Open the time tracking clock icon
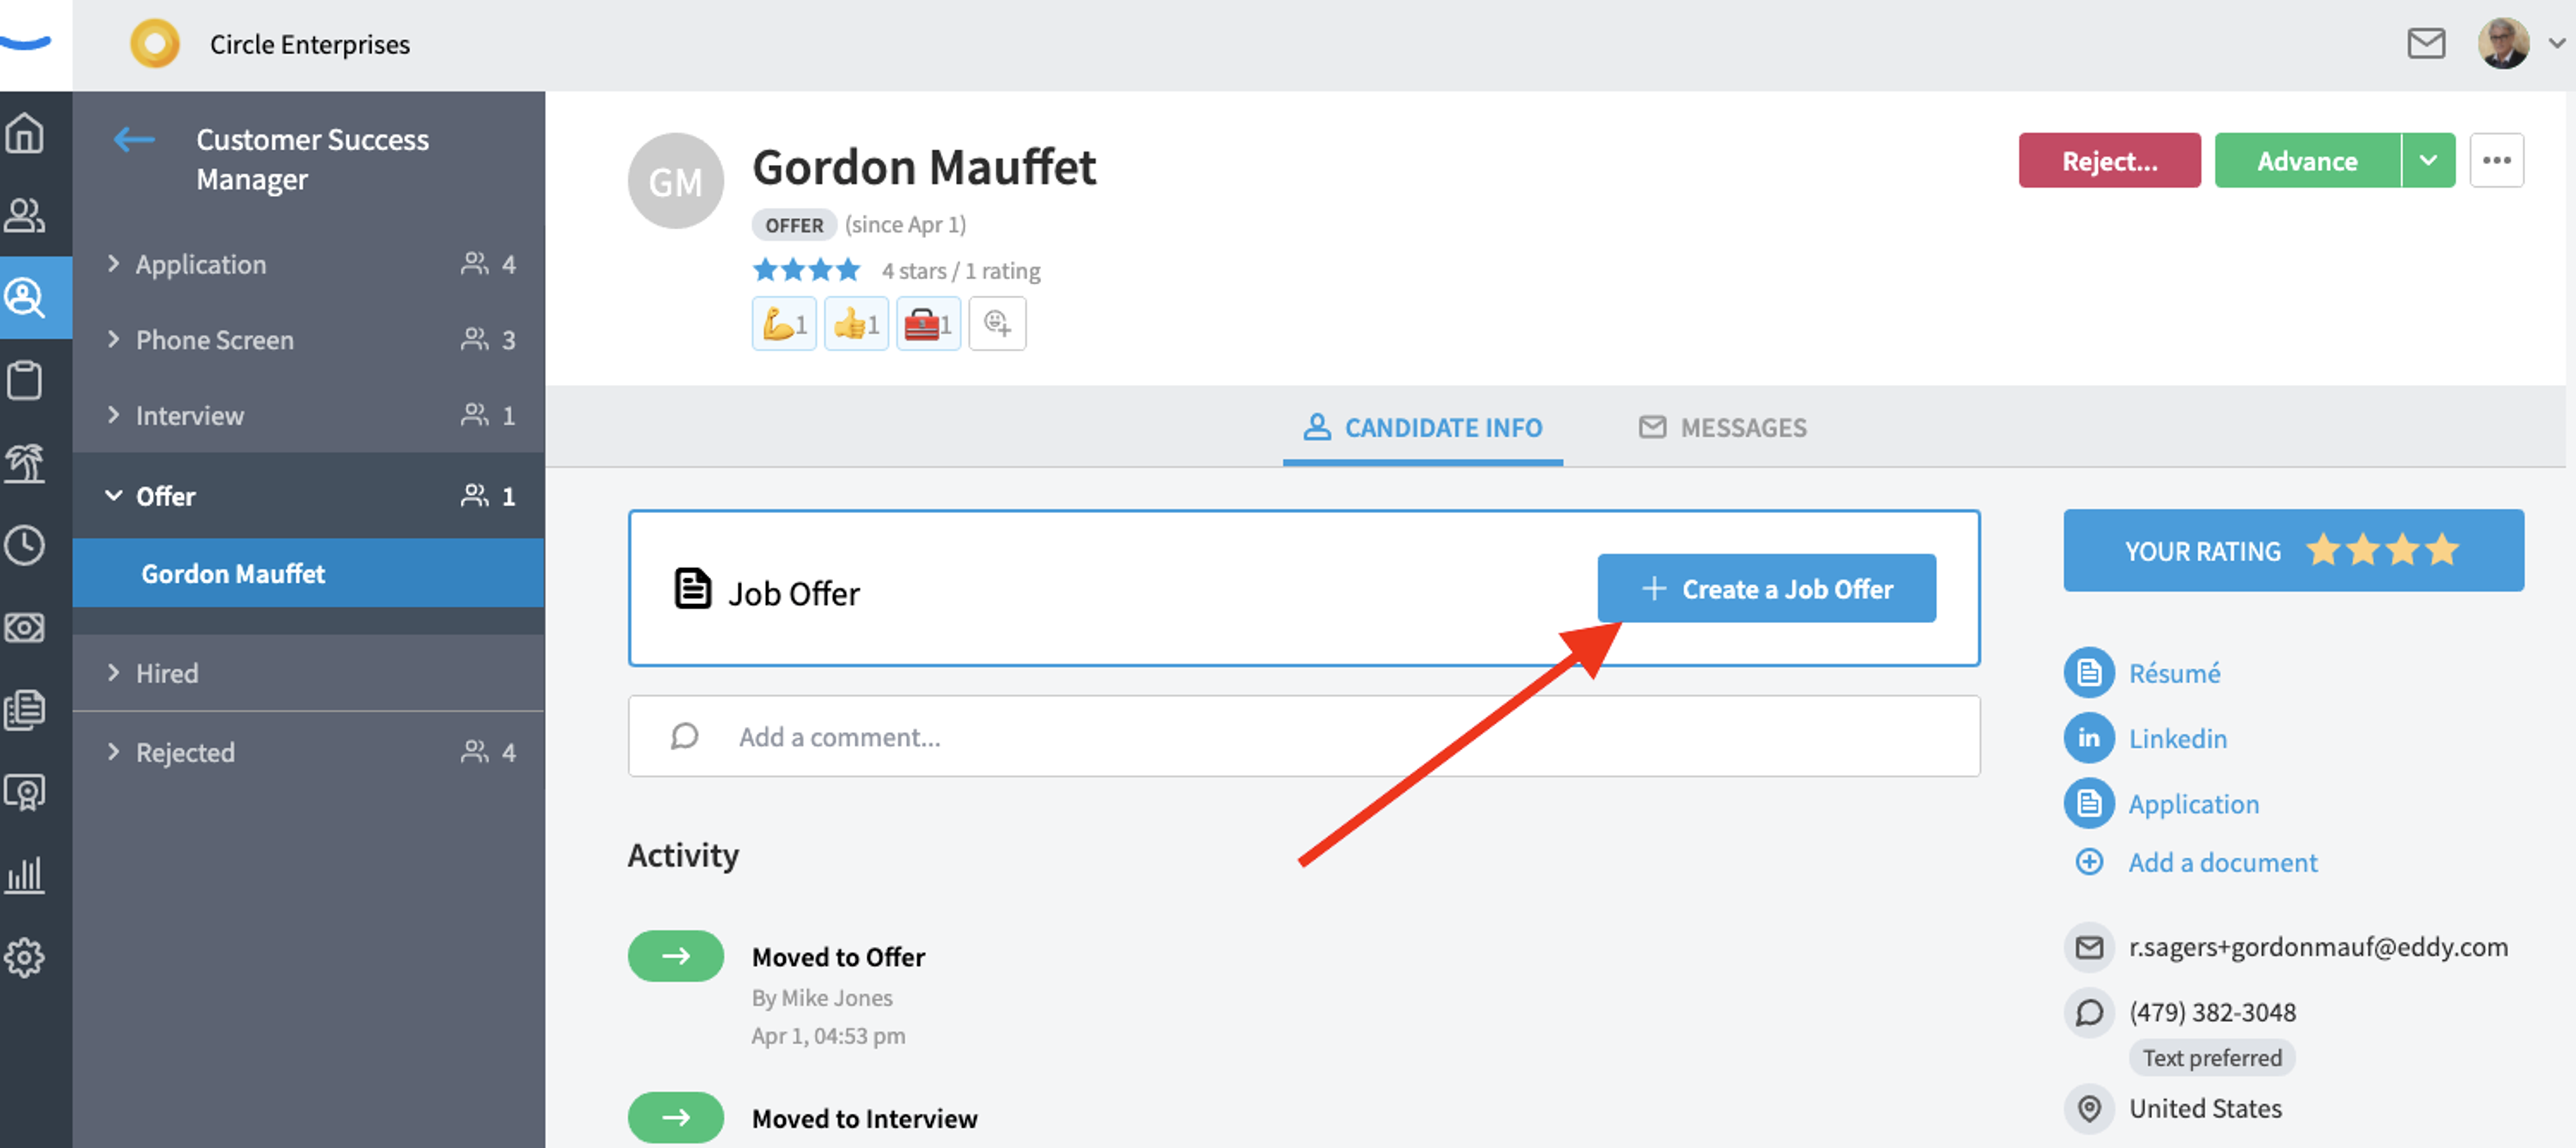Screen dimensions: 2576x1148 click(x=25, y=545)
